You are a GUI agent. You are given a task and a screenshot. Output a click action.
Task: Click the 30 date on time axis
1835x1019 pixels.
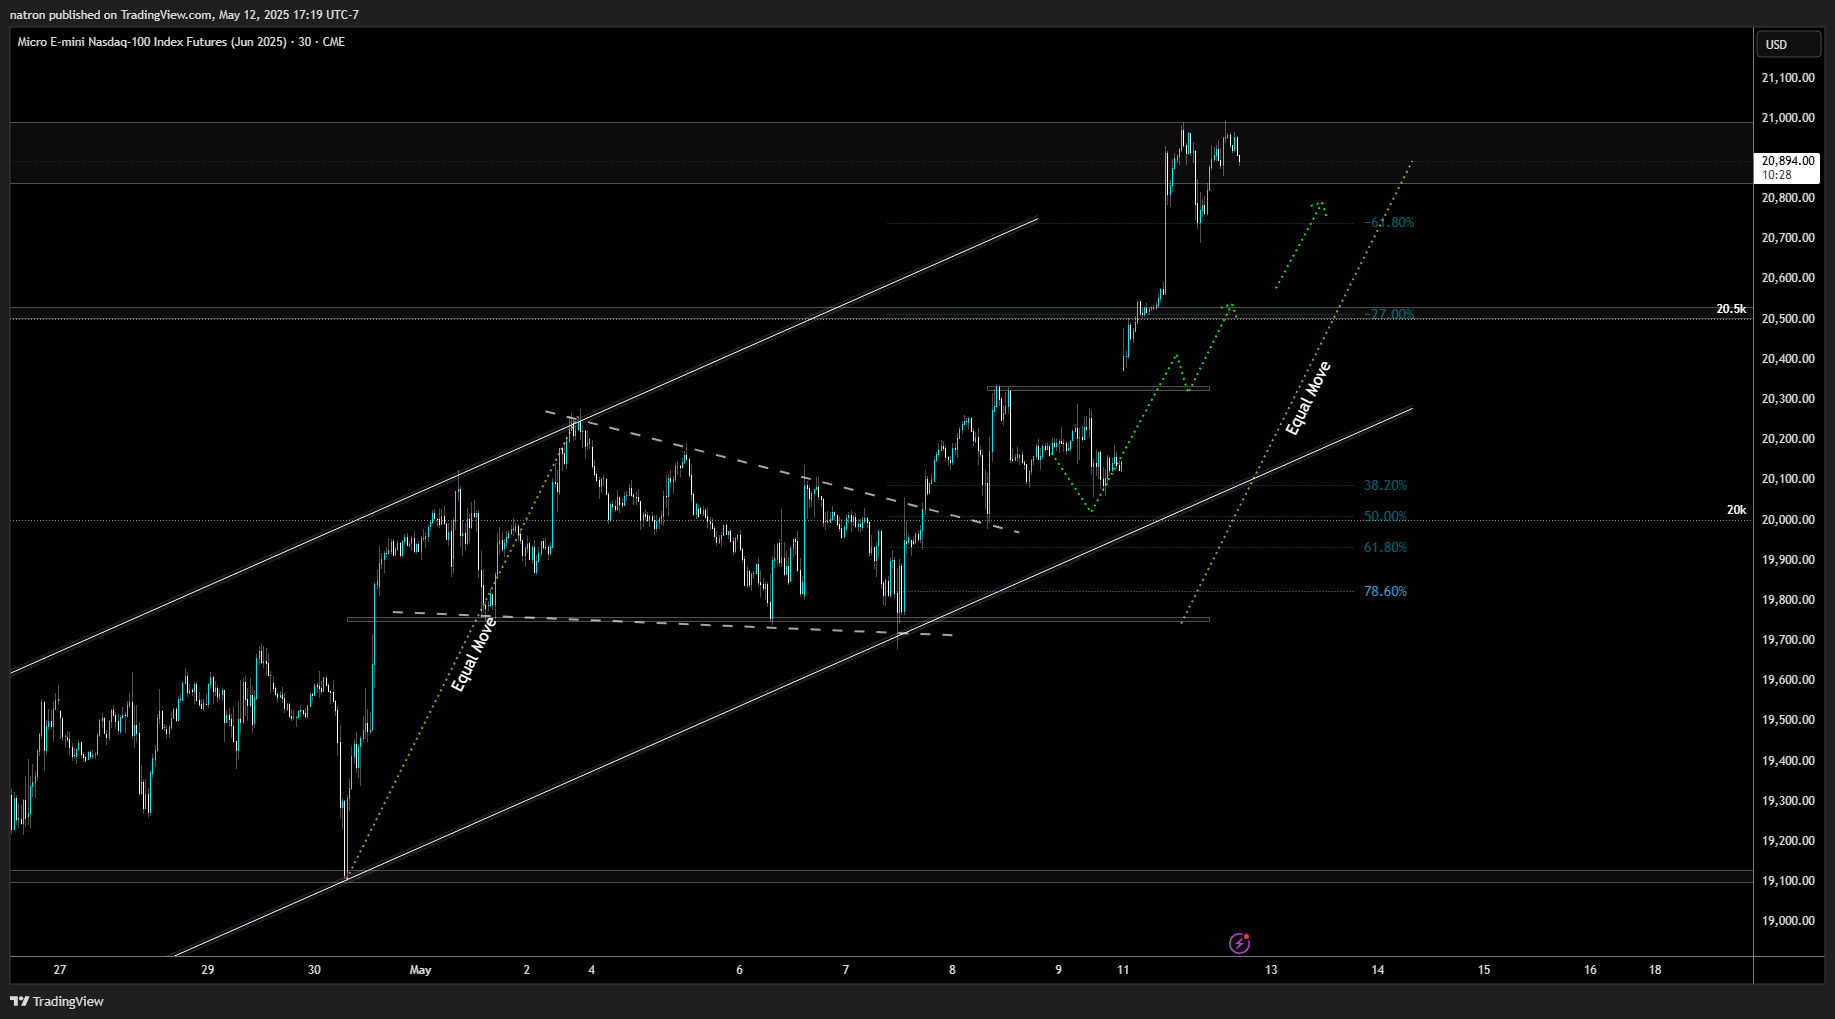coord(314,970)
